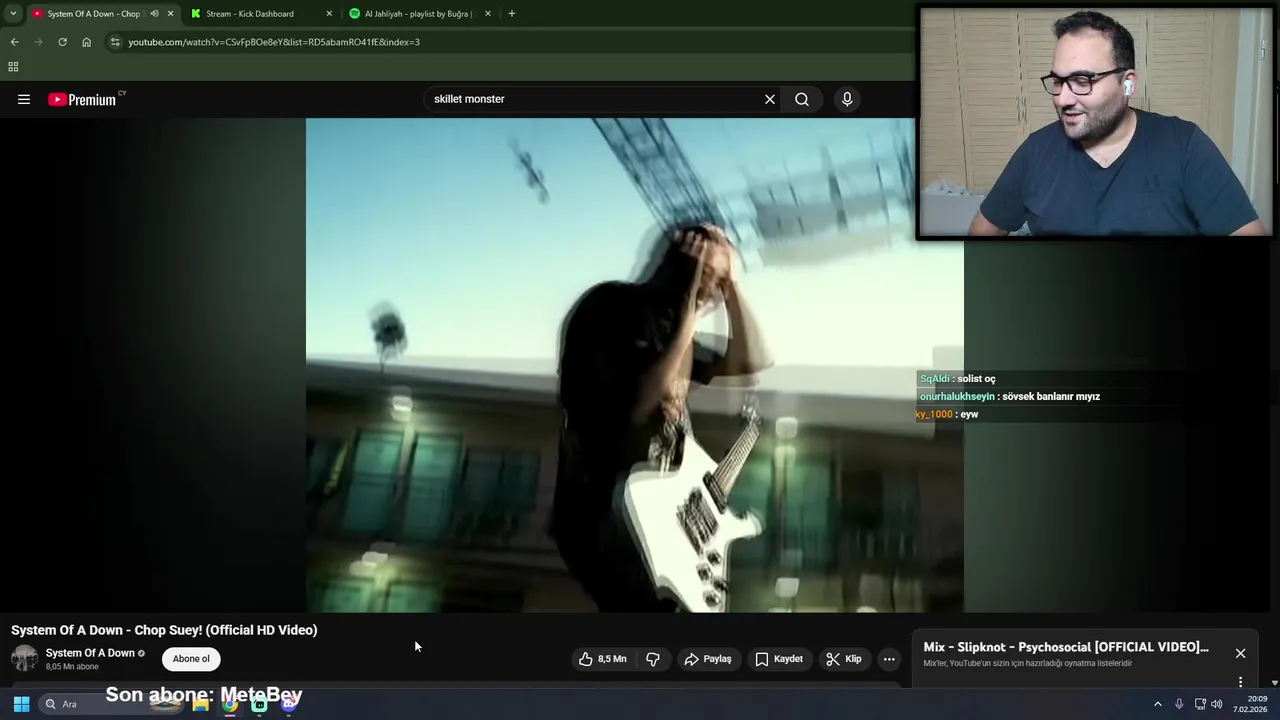Screen dimensions: 1280x720
Task: Open volume control in system tray
Action: click(x=1217, y=704)
